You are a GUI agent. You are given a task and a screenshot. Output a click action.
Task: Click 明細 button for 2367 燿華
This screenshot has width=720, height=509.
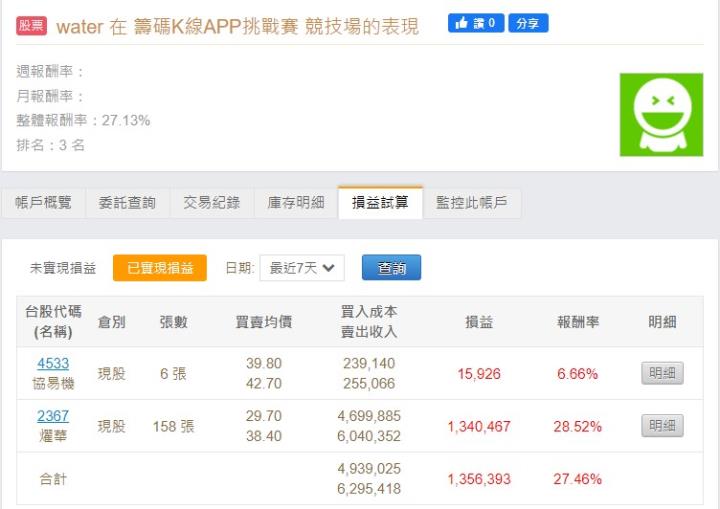pos(662,426)
